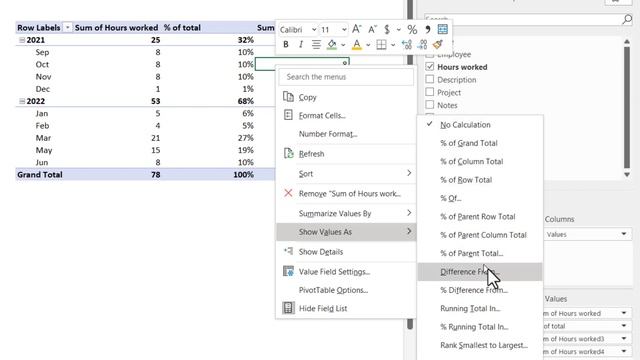Viewport: 640px width, 360px height.
Task: Choose % of Parent Total option
Action: 480,253
